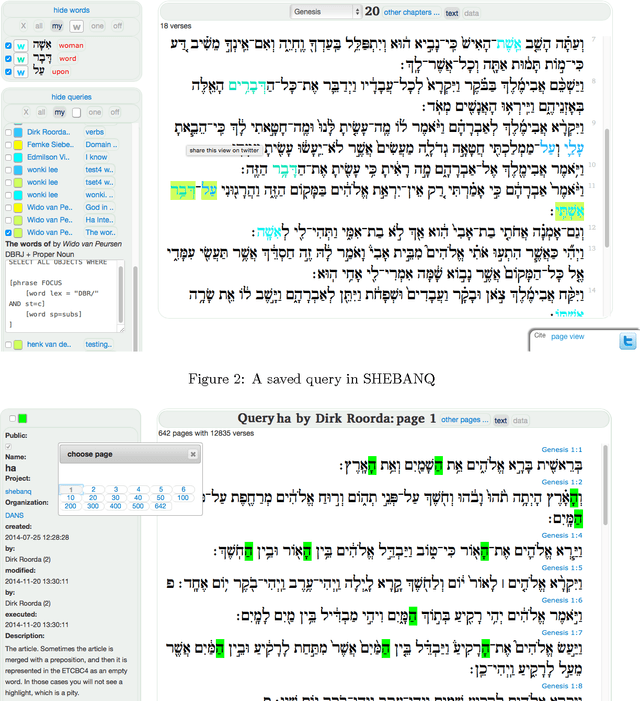
Task: Select 'one' in queries panel
Action: coord(95,112)
